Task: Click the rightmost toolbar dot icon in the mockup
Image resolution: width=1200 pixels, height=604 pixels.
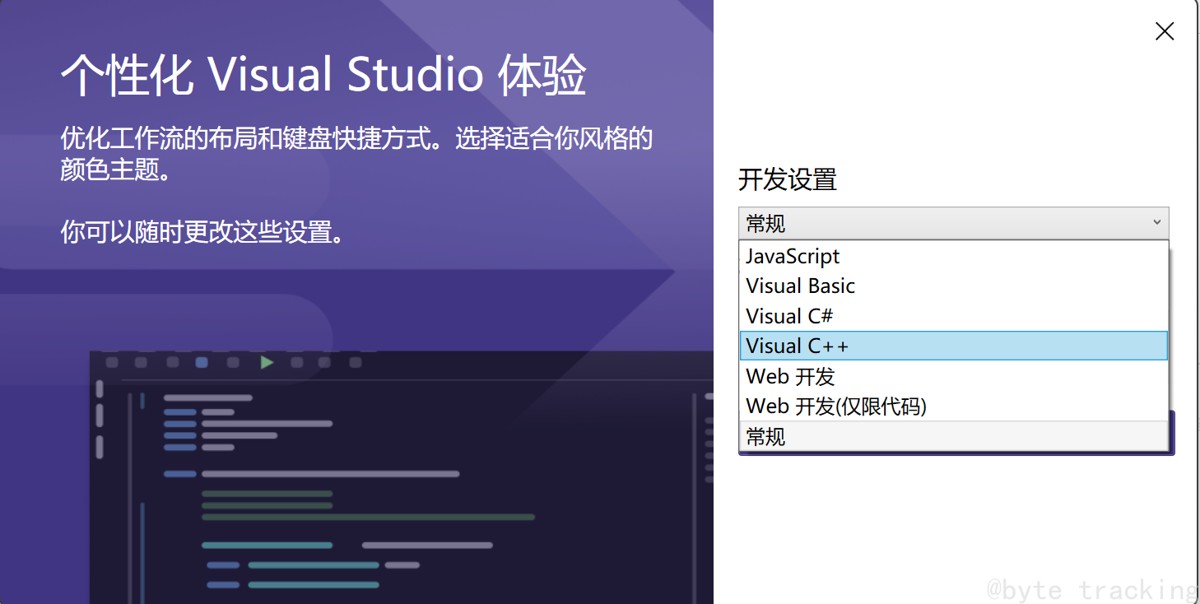Action: [356, 362]
